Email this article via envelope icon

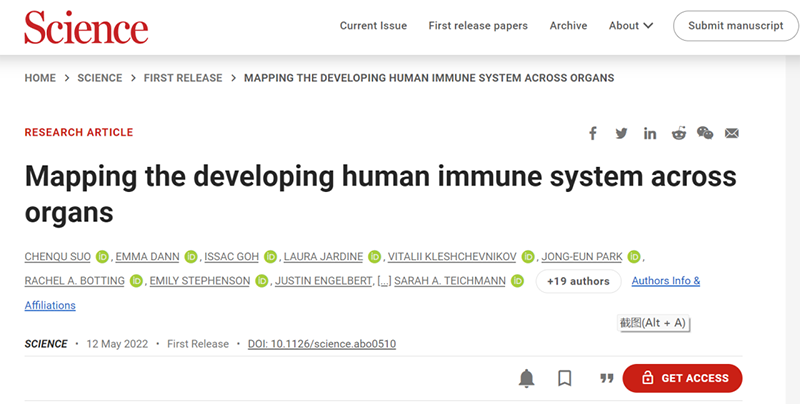[732, 134]
